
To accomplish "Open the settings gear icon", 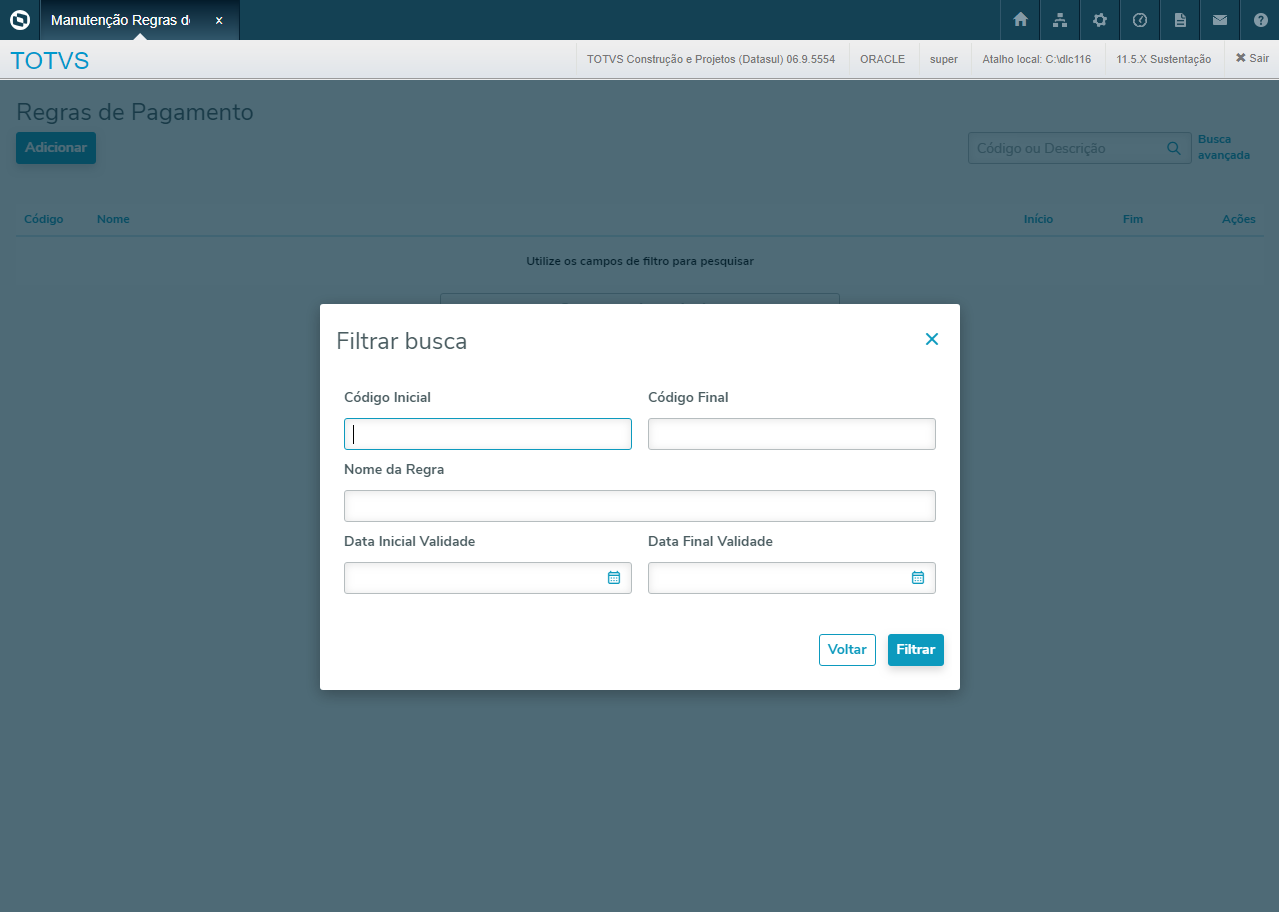I will point(1100,20).
